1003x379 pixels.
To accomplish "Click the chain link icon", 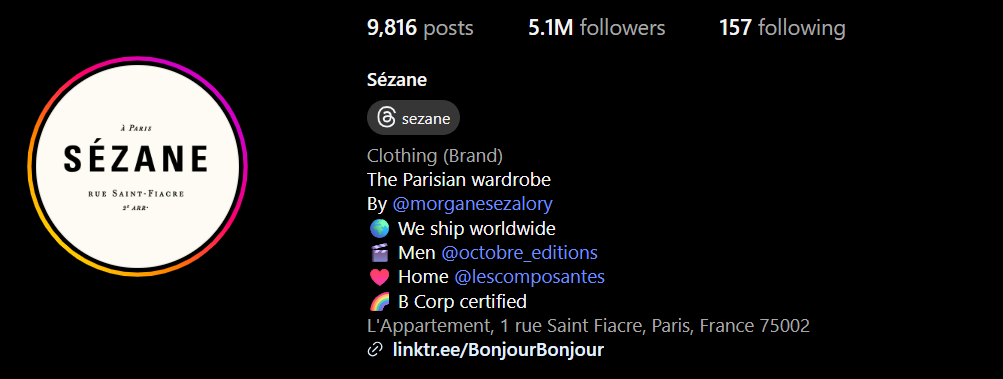I will coord(375,350).
